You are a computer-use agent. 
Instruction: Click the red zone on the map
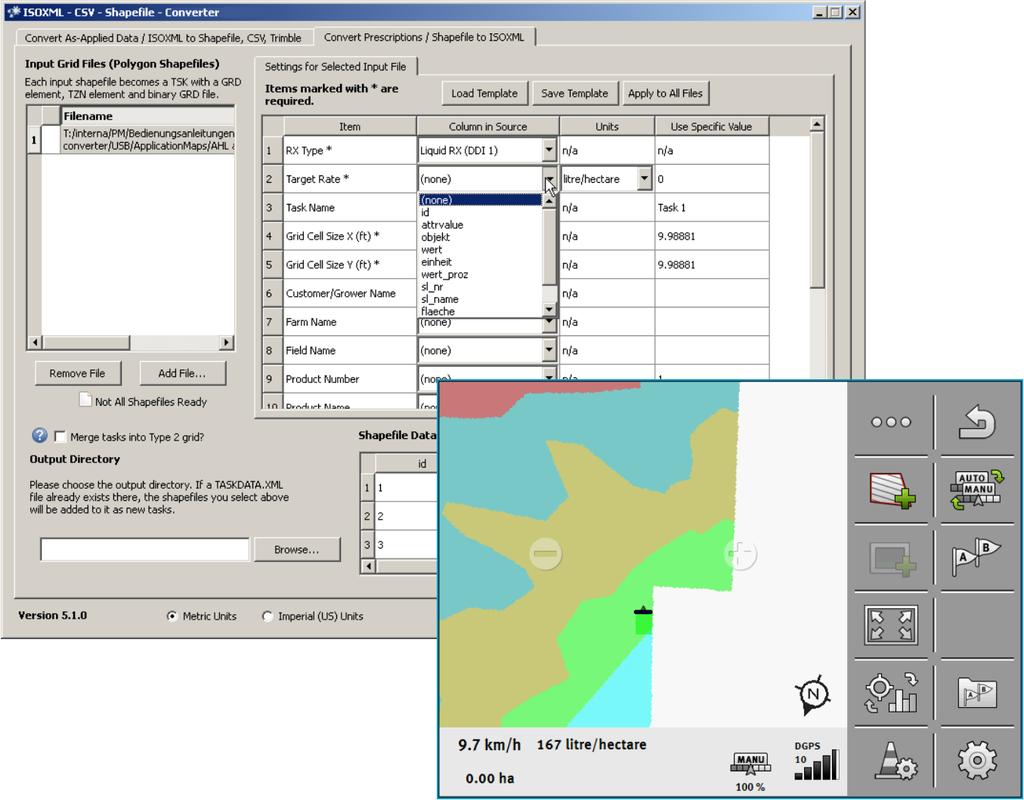click(481, 397)
